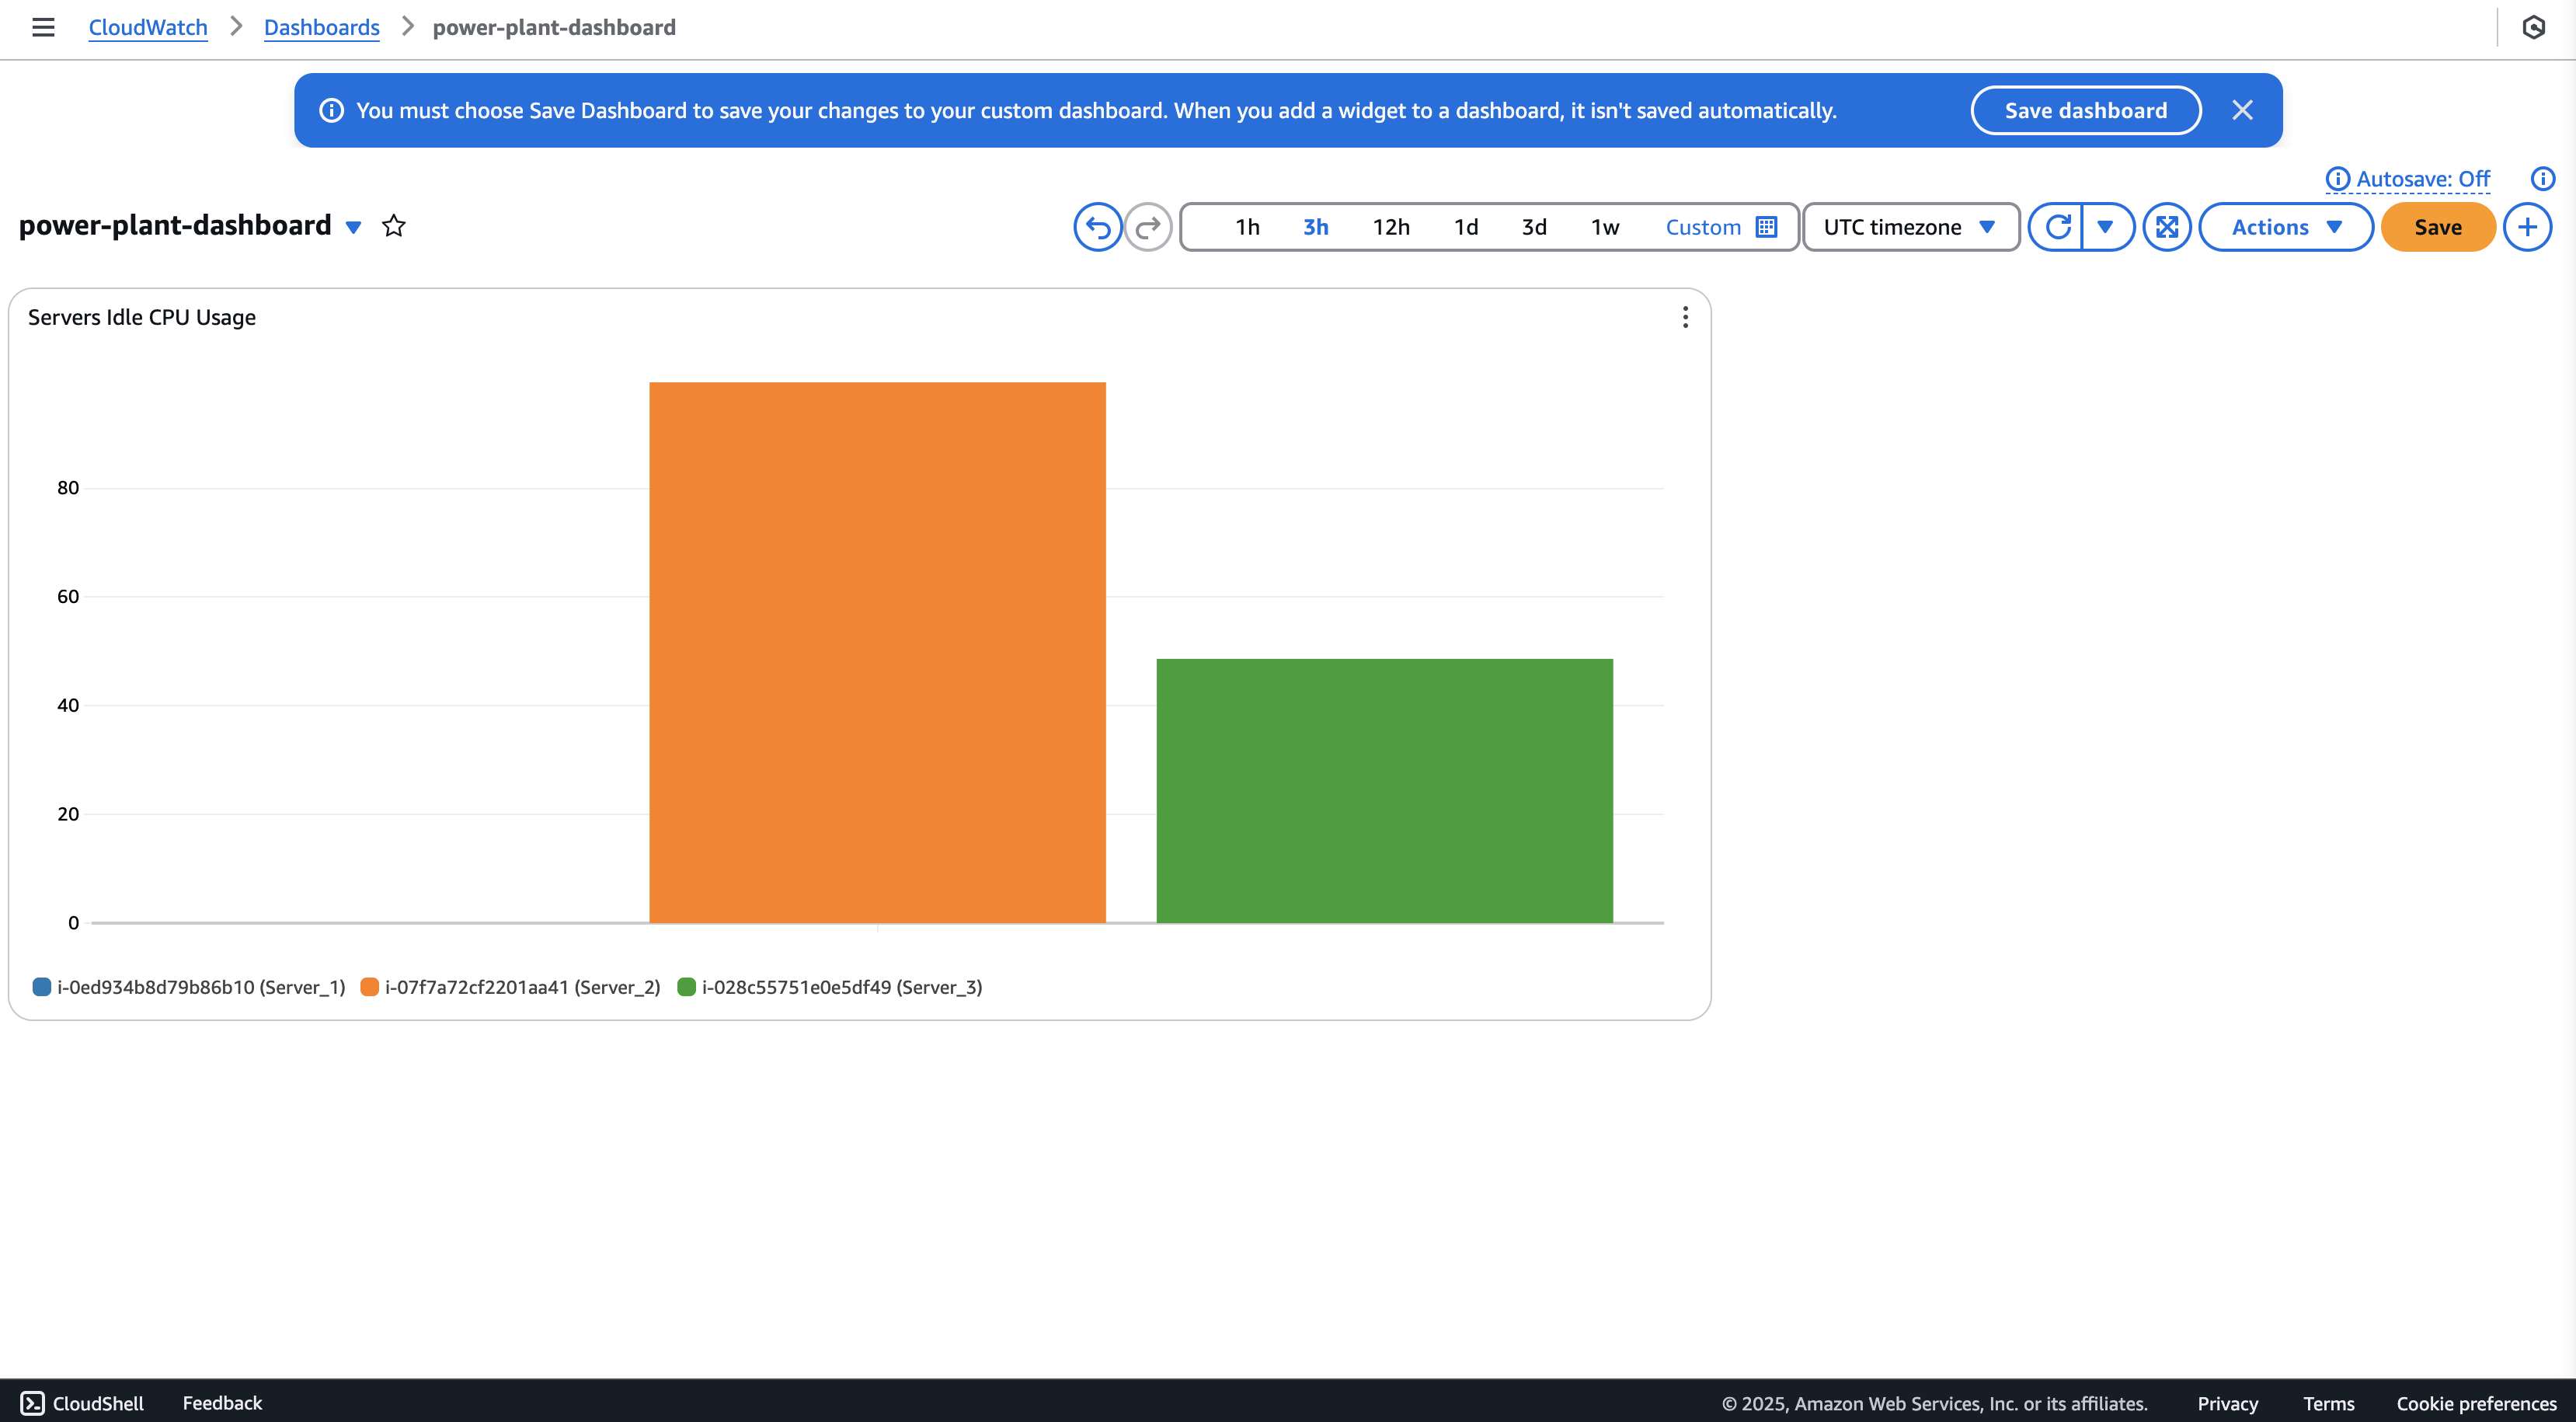
Task: Open the info panel icon near Autosave
Action: click(2542, 179)
